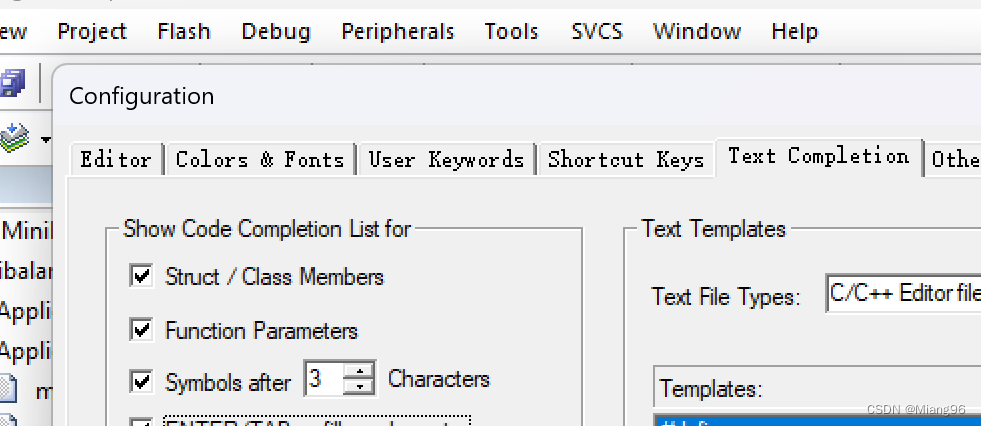Open the dropdown arrow beside stack icon
This screenshot has width=981, height=426.
pyautogui.click(x=46, y=139)
